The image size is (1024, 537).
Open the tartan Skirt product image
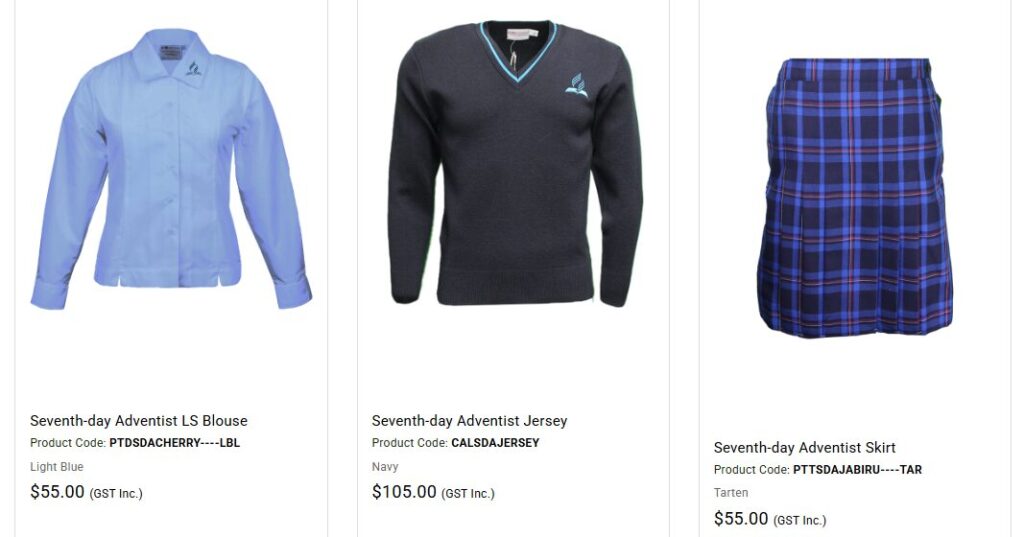(855, 198)
